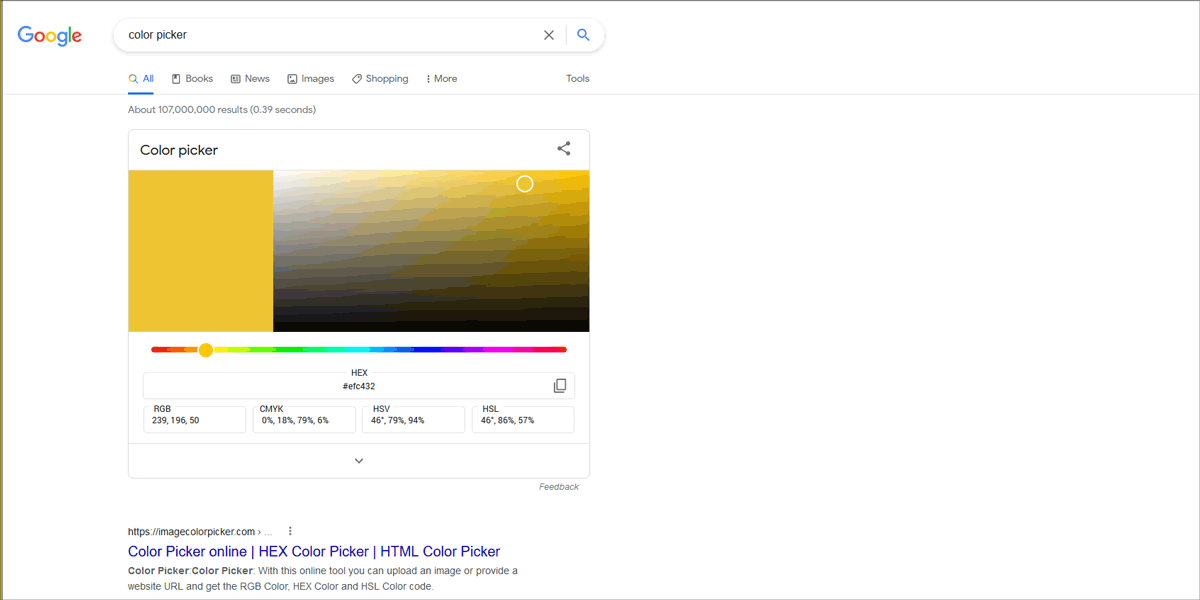
Task: Open the More search options menu
Action: pyautogui.click(x=441, y=79)
